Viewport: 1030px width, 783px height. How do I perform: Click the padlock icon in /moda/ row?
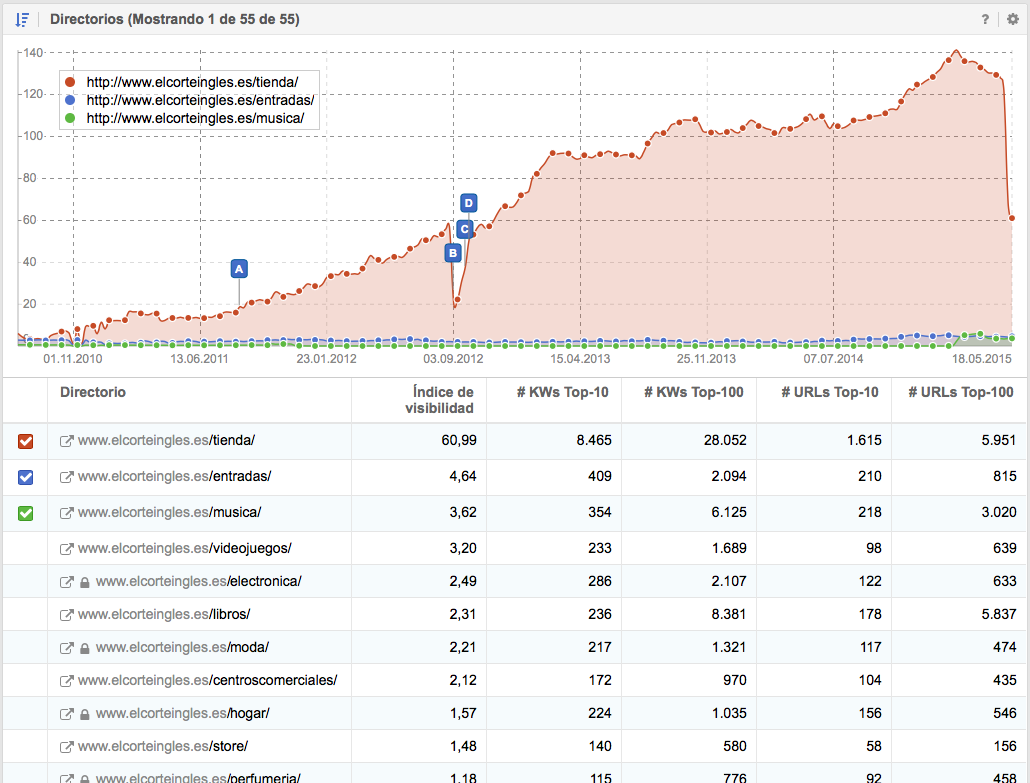point(85,648)
